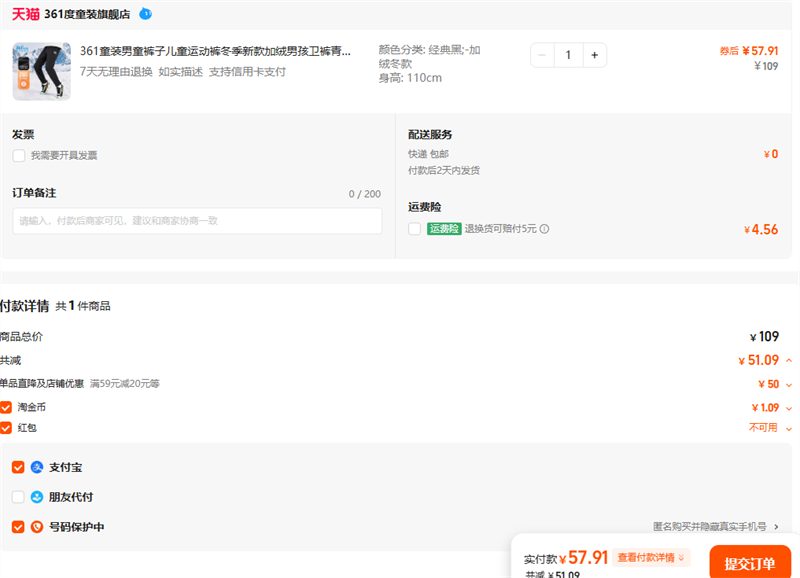
Task: Enable the 我需要开具发票 invoice checkbox
Action: click(x=19, y=156)
